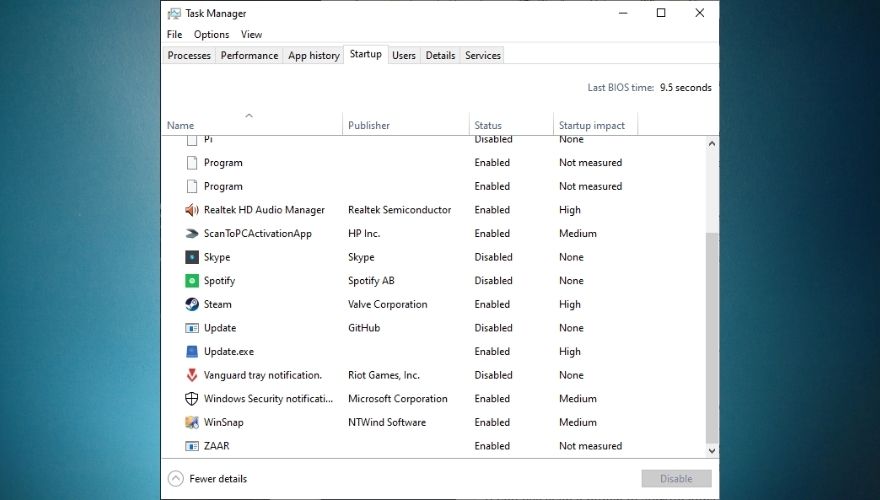Select Vanguard tray notification. entry

click(263, 375)
